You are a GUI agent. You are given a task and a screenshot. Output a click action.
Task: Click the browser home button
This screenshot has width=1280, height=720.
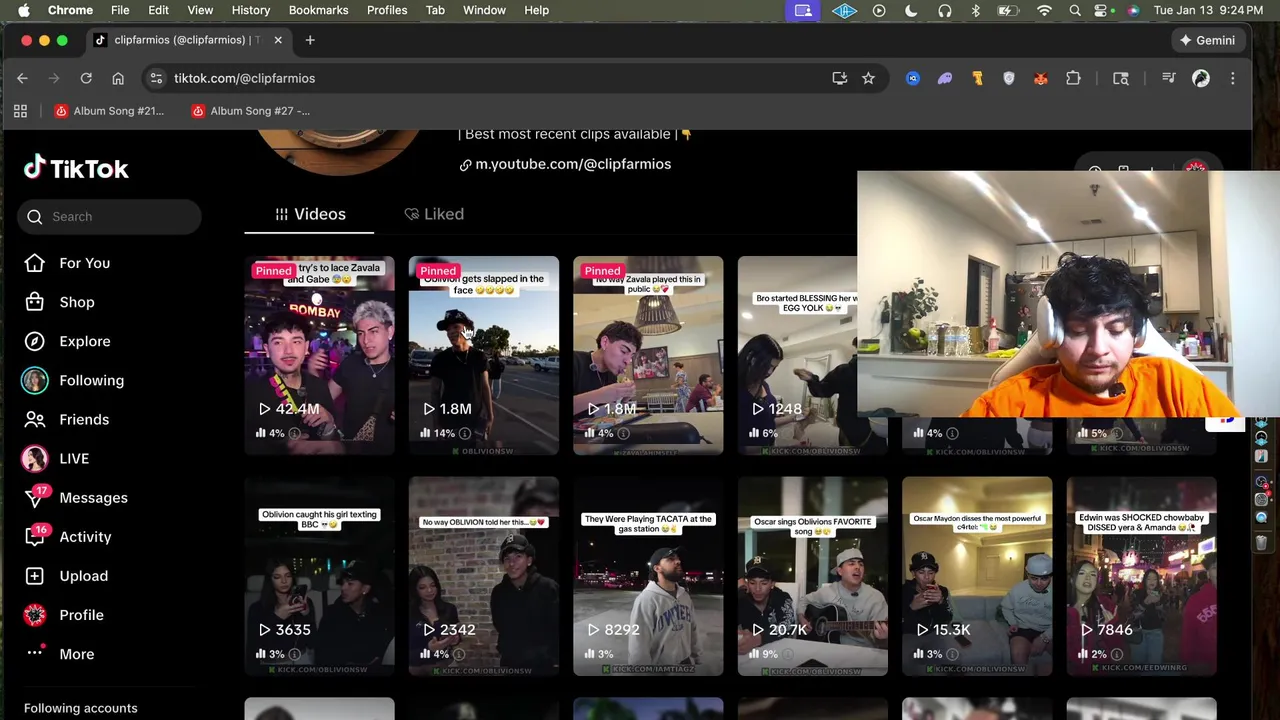click(x=118, y=78)
